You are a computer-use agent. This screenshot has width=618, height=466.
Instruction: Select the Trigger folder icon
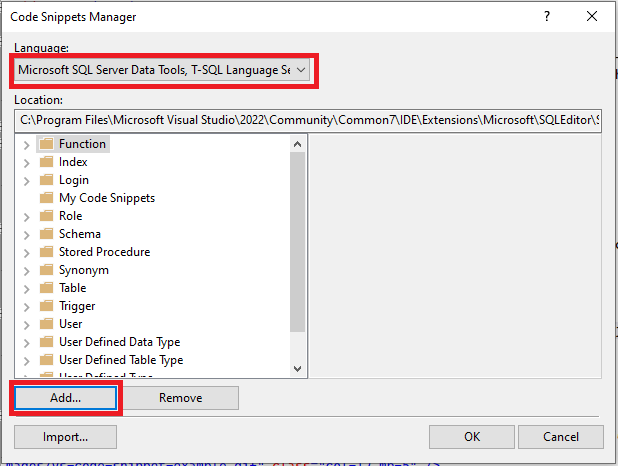click(47, 306)
